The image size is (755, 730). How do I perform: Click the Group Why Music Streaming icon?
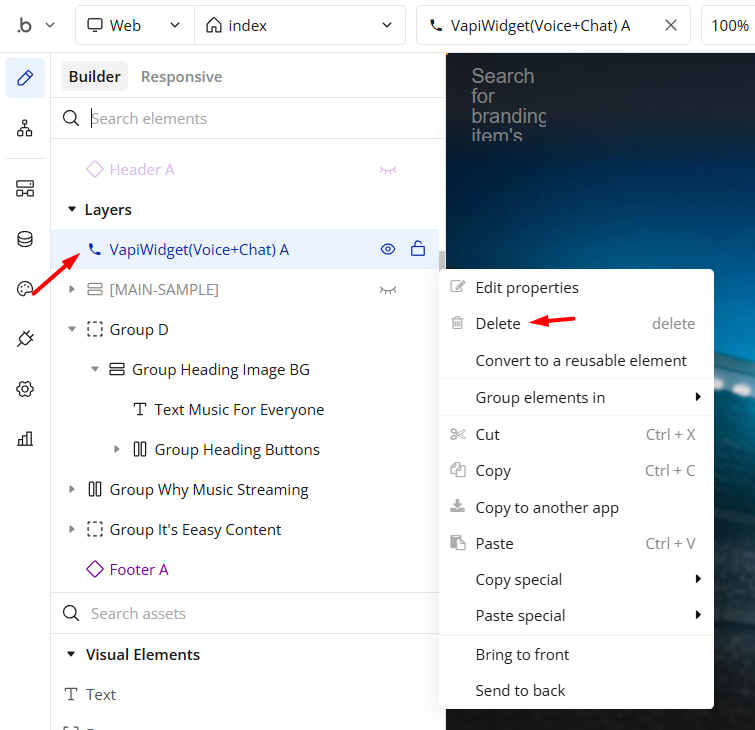[x=95, y=489]
